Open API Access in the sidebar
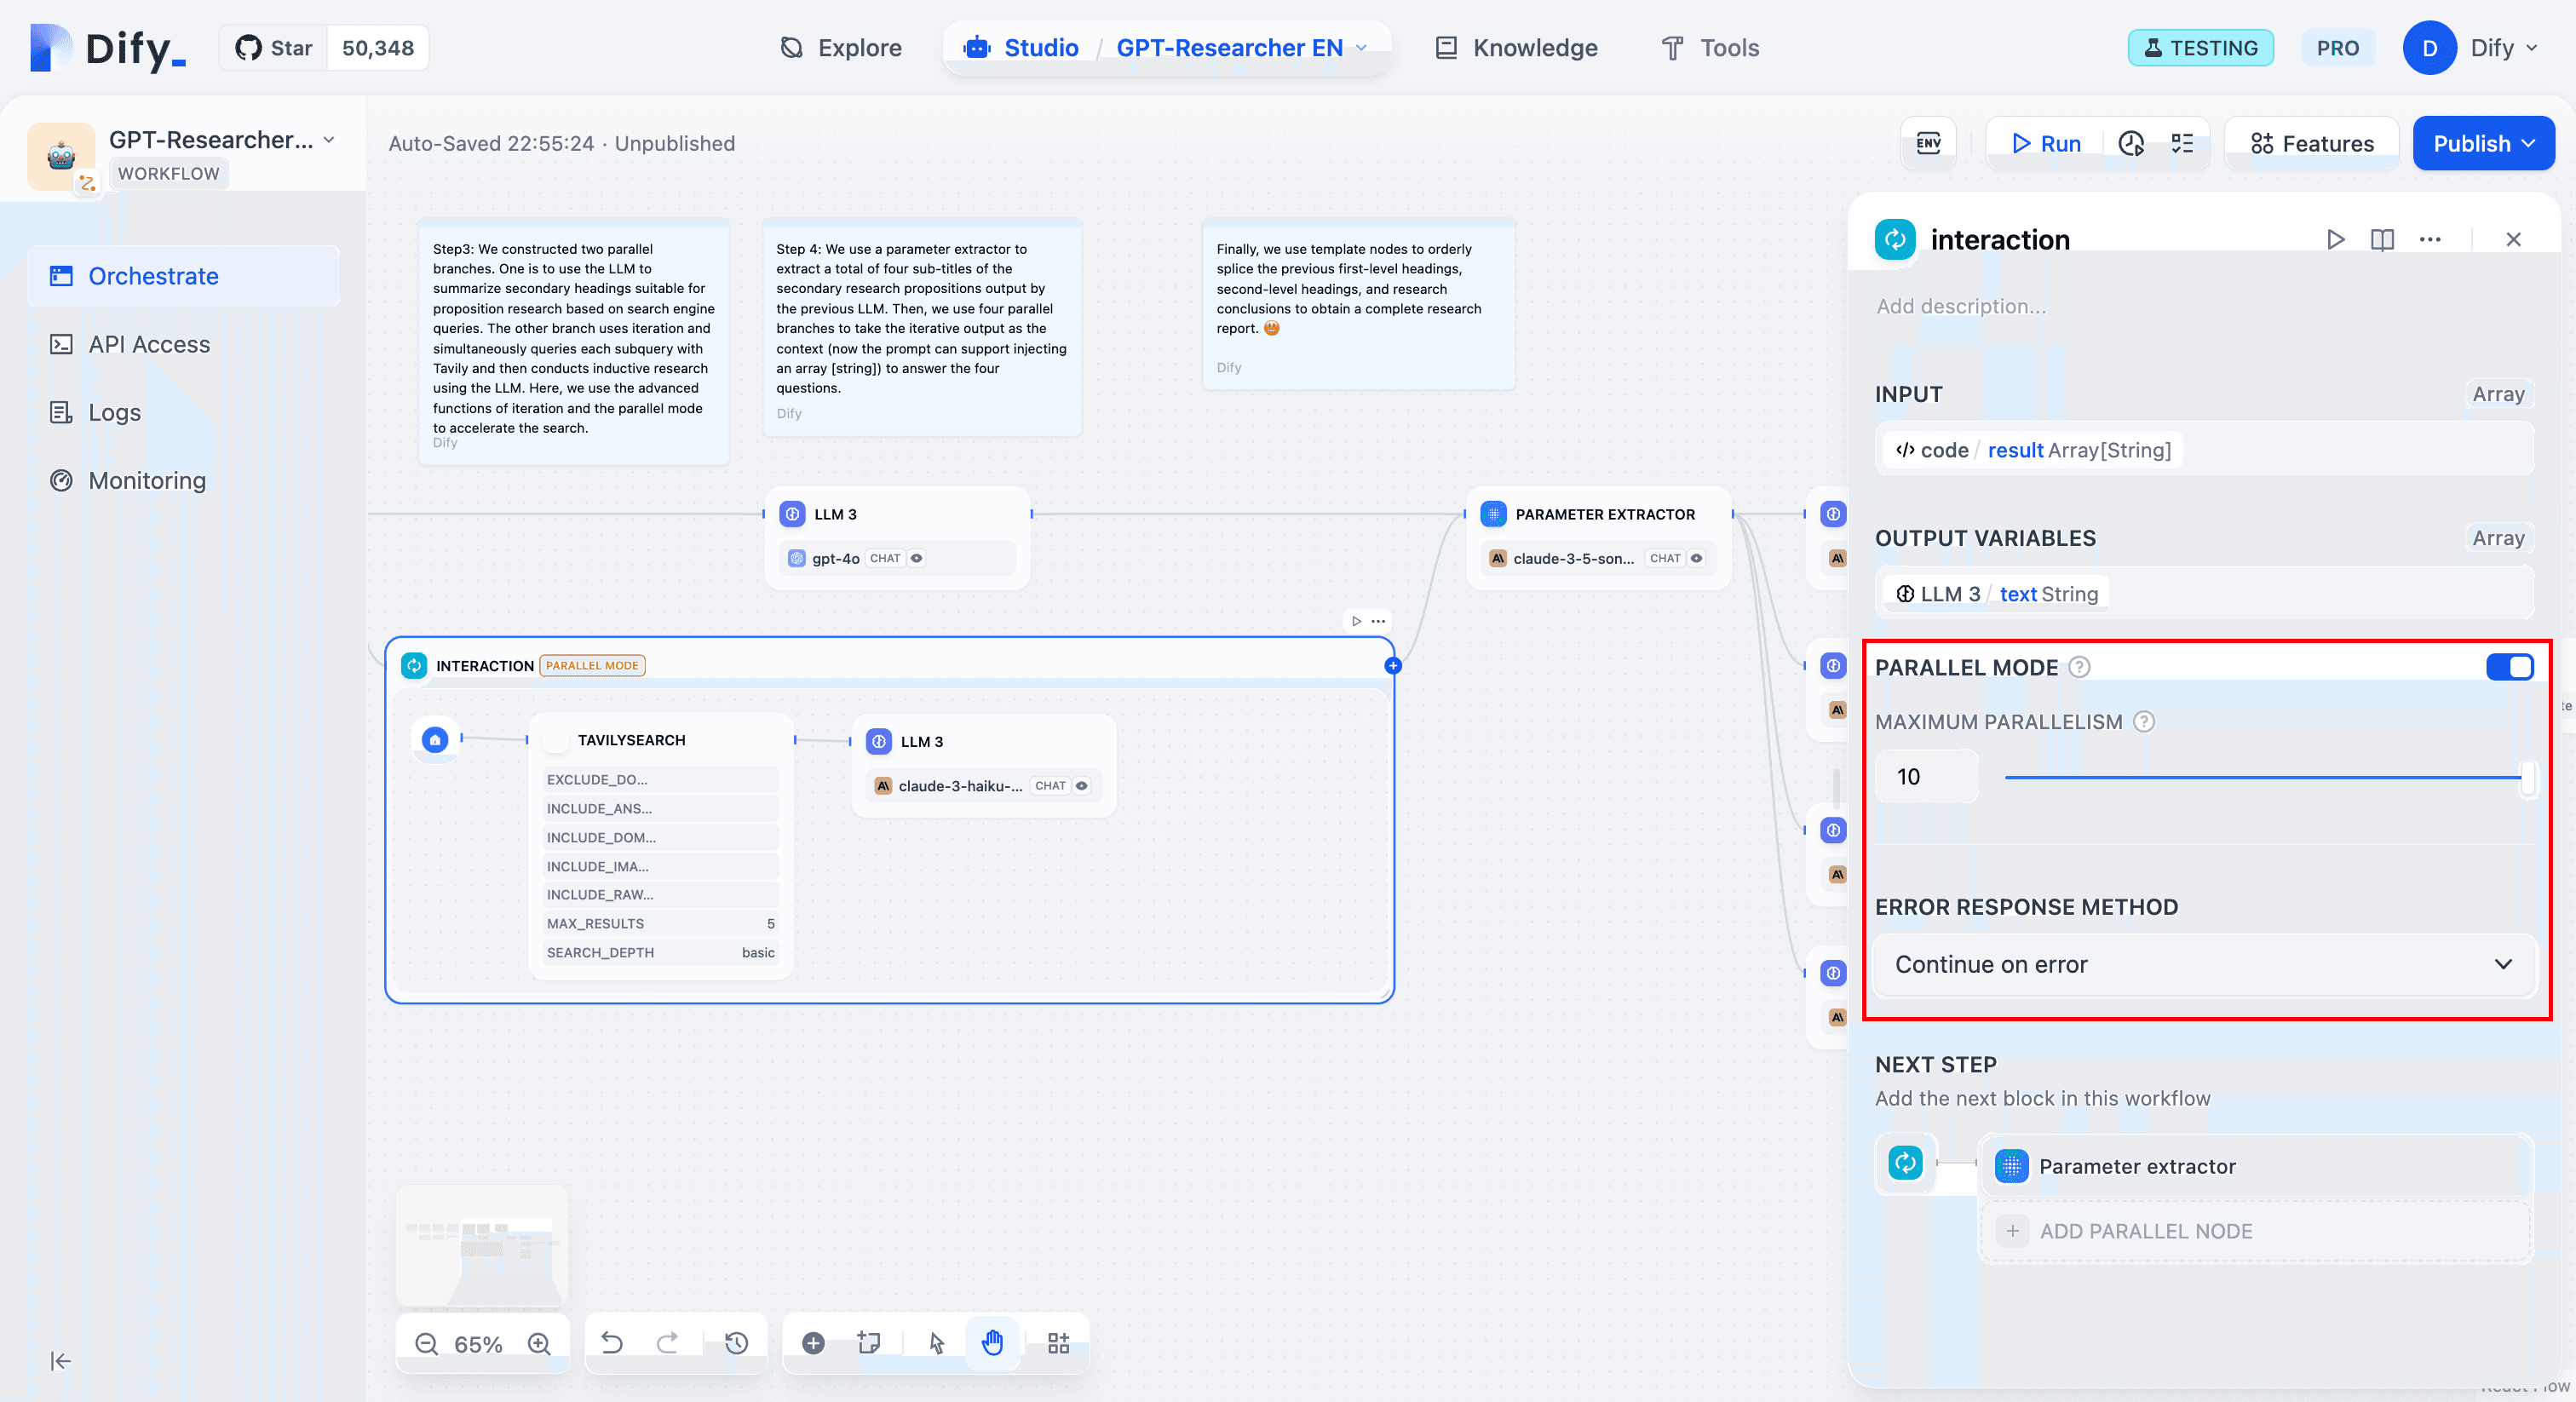Viewport: 2576px width, 1402px height. 149,344
